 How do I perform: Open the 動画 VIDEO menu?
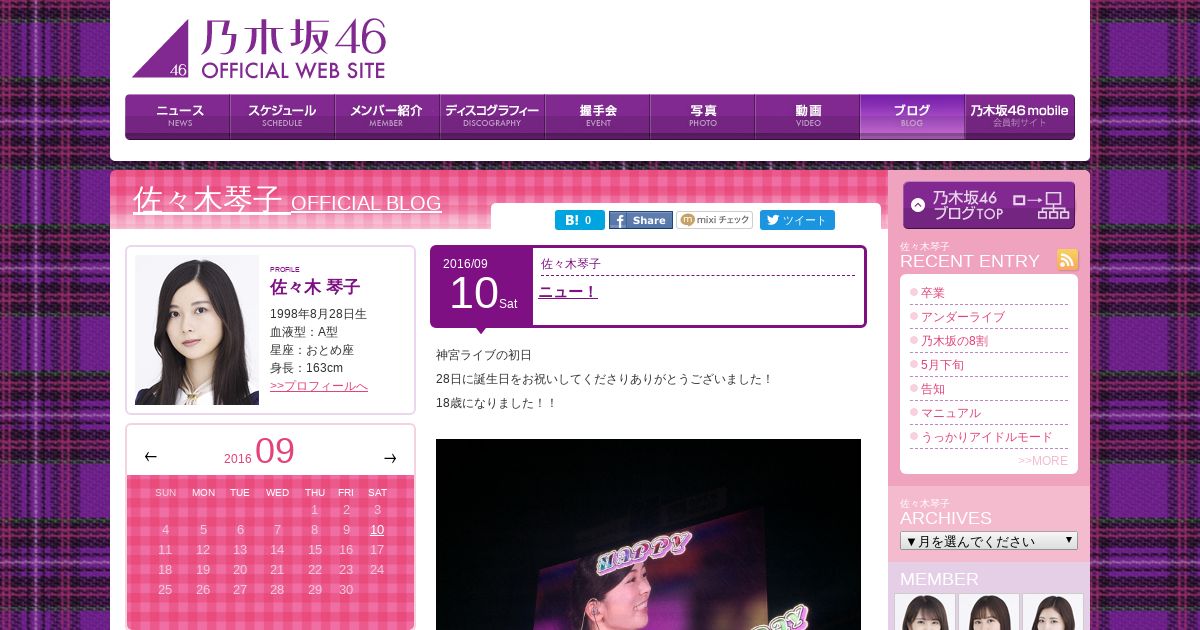[x=807, y=117]
